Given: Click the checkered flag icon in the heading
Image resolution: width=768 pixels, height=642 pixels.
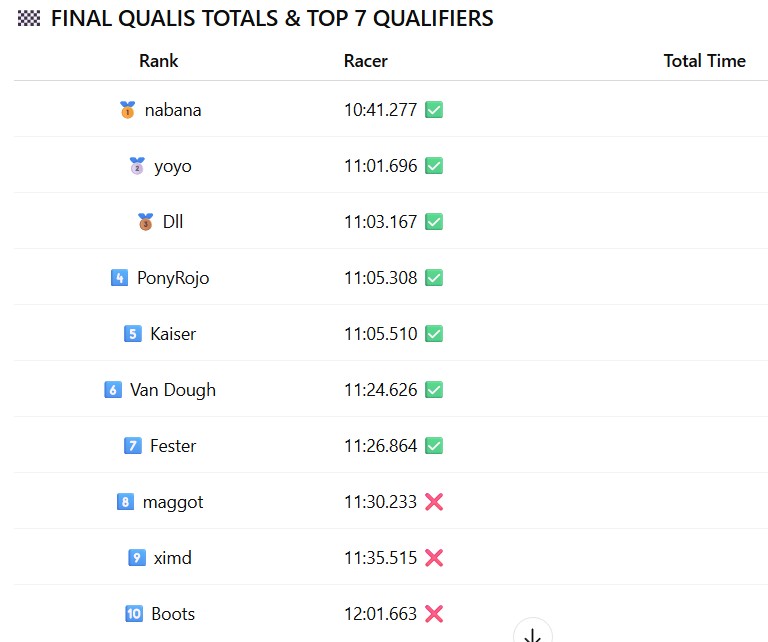Looking at the screenshot, I should coord(29,19).
